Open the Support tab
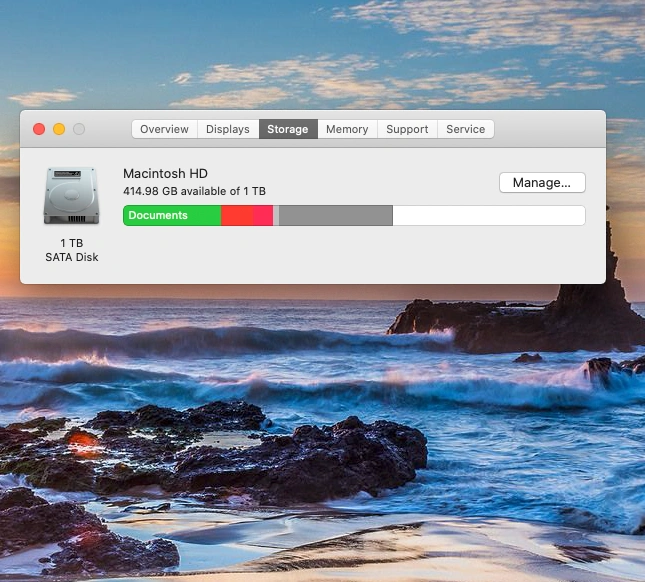The height and width of the screenshot is (582, 645). 407,129
